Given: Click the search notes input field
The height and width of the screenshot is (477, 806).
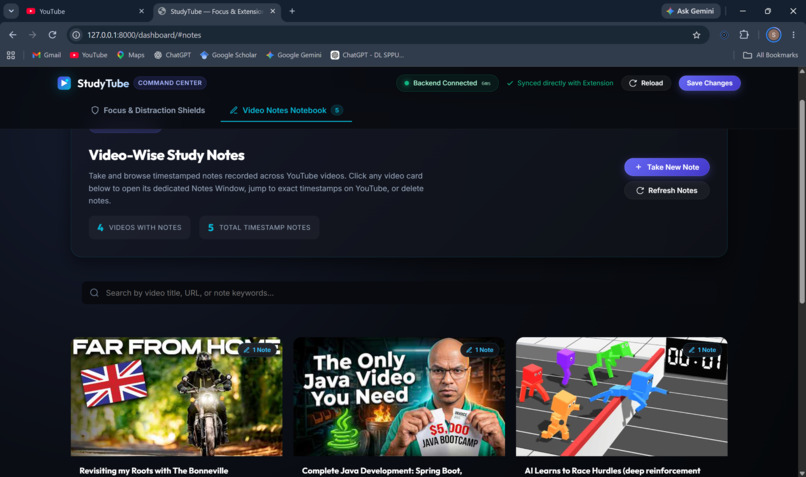Looking at the screenshot, I should (399, 293).
